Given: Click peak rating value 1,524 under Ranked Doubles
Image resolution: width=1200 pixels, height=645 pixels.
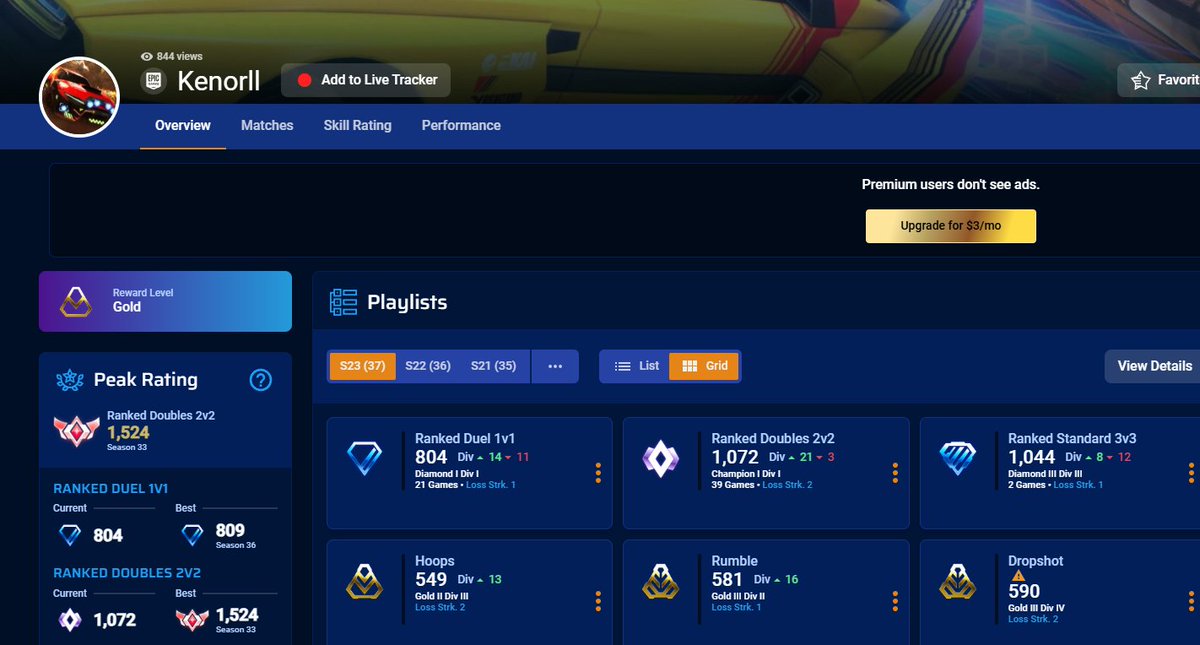Looking at the screenshot, I should click(x=128, y=432).
